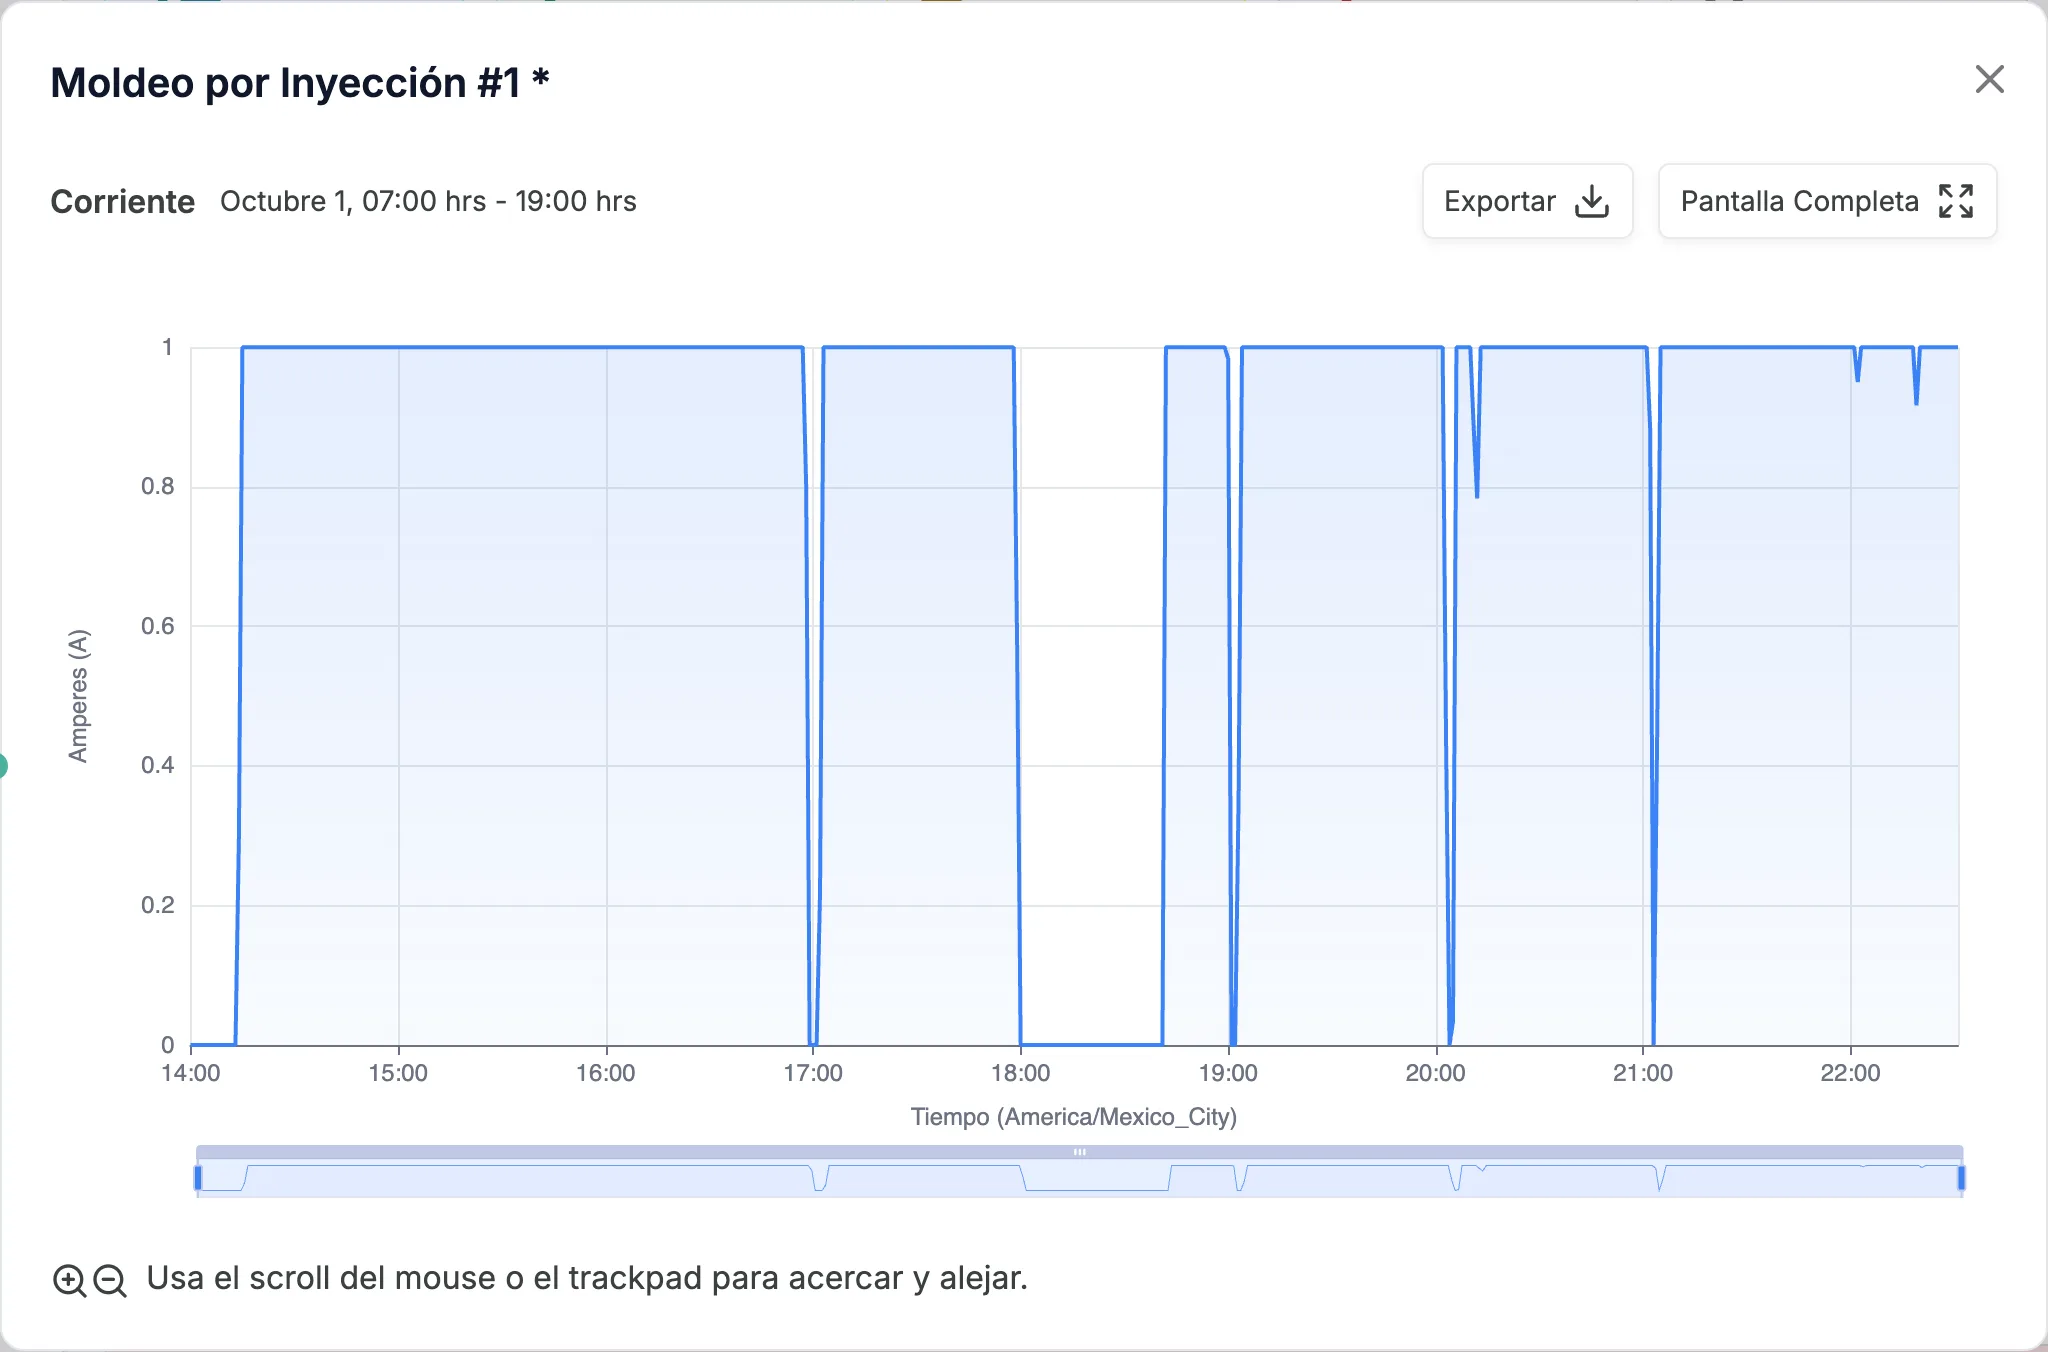Click the 18:00 time axis label
Image resolution: width=2048 pixels, height=1352 pixels.
coord(1020,1073)
